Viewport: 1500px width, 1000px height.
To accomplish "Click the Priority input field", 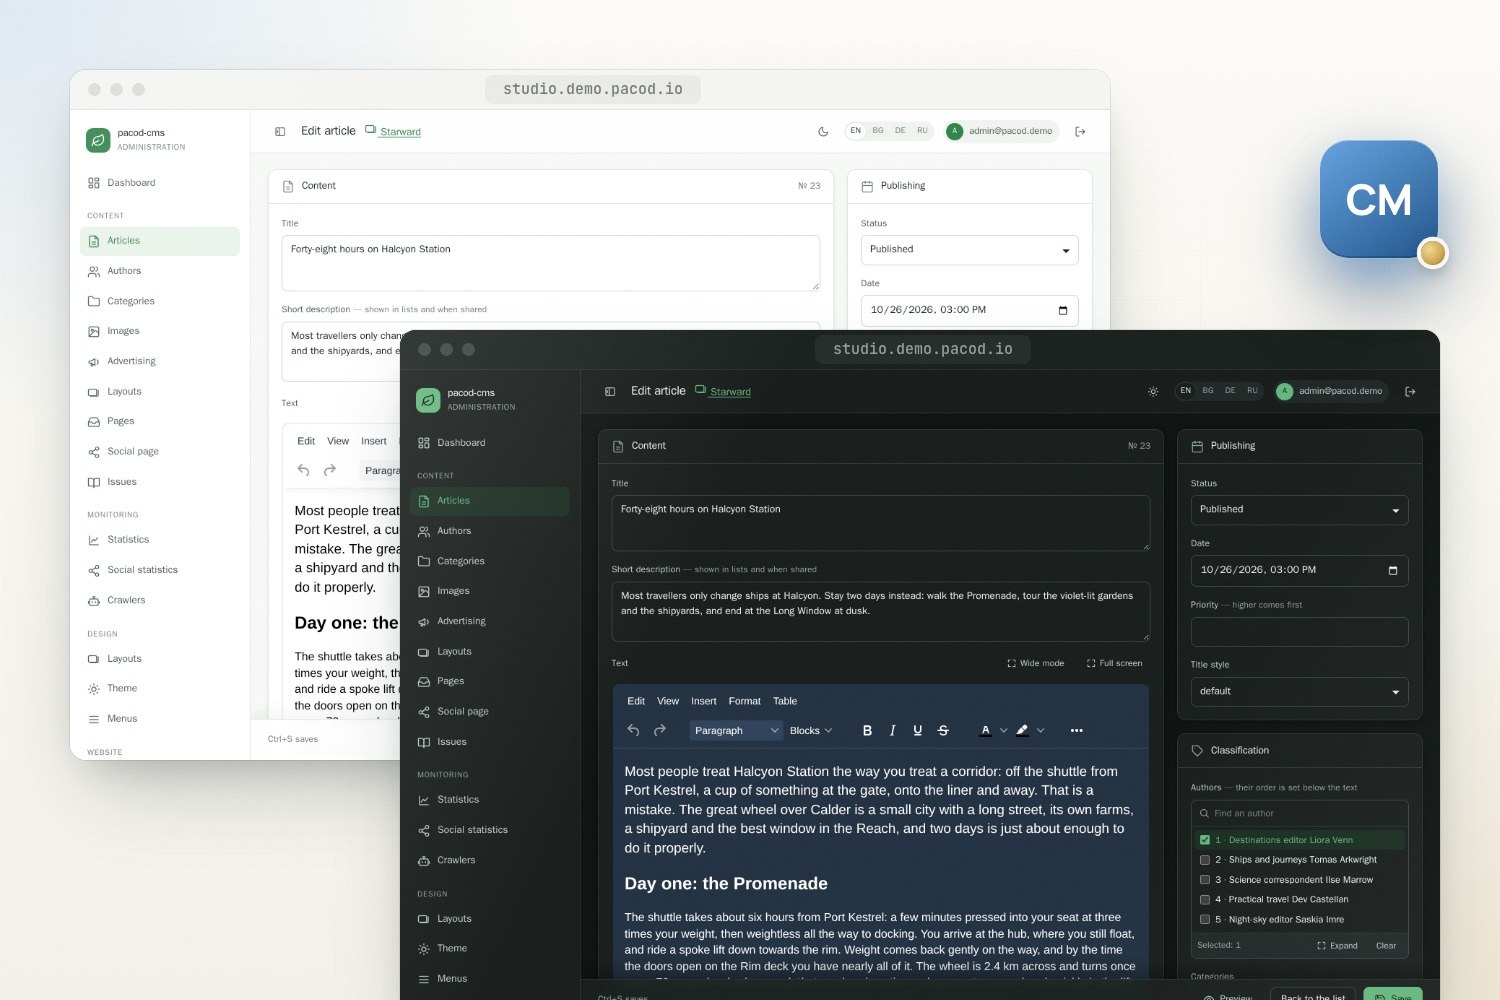I will [x=1299, y=632].
